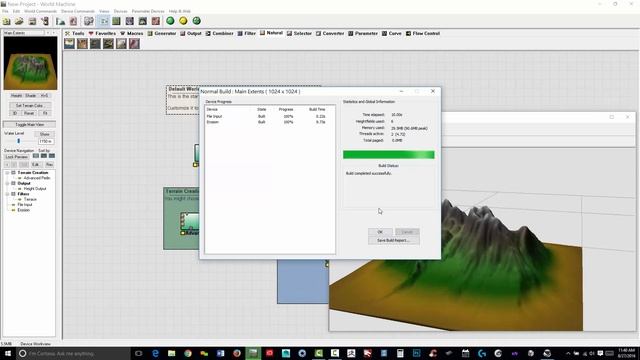Switch to Explorer View toolbar icon

click(x=130, y=21)
